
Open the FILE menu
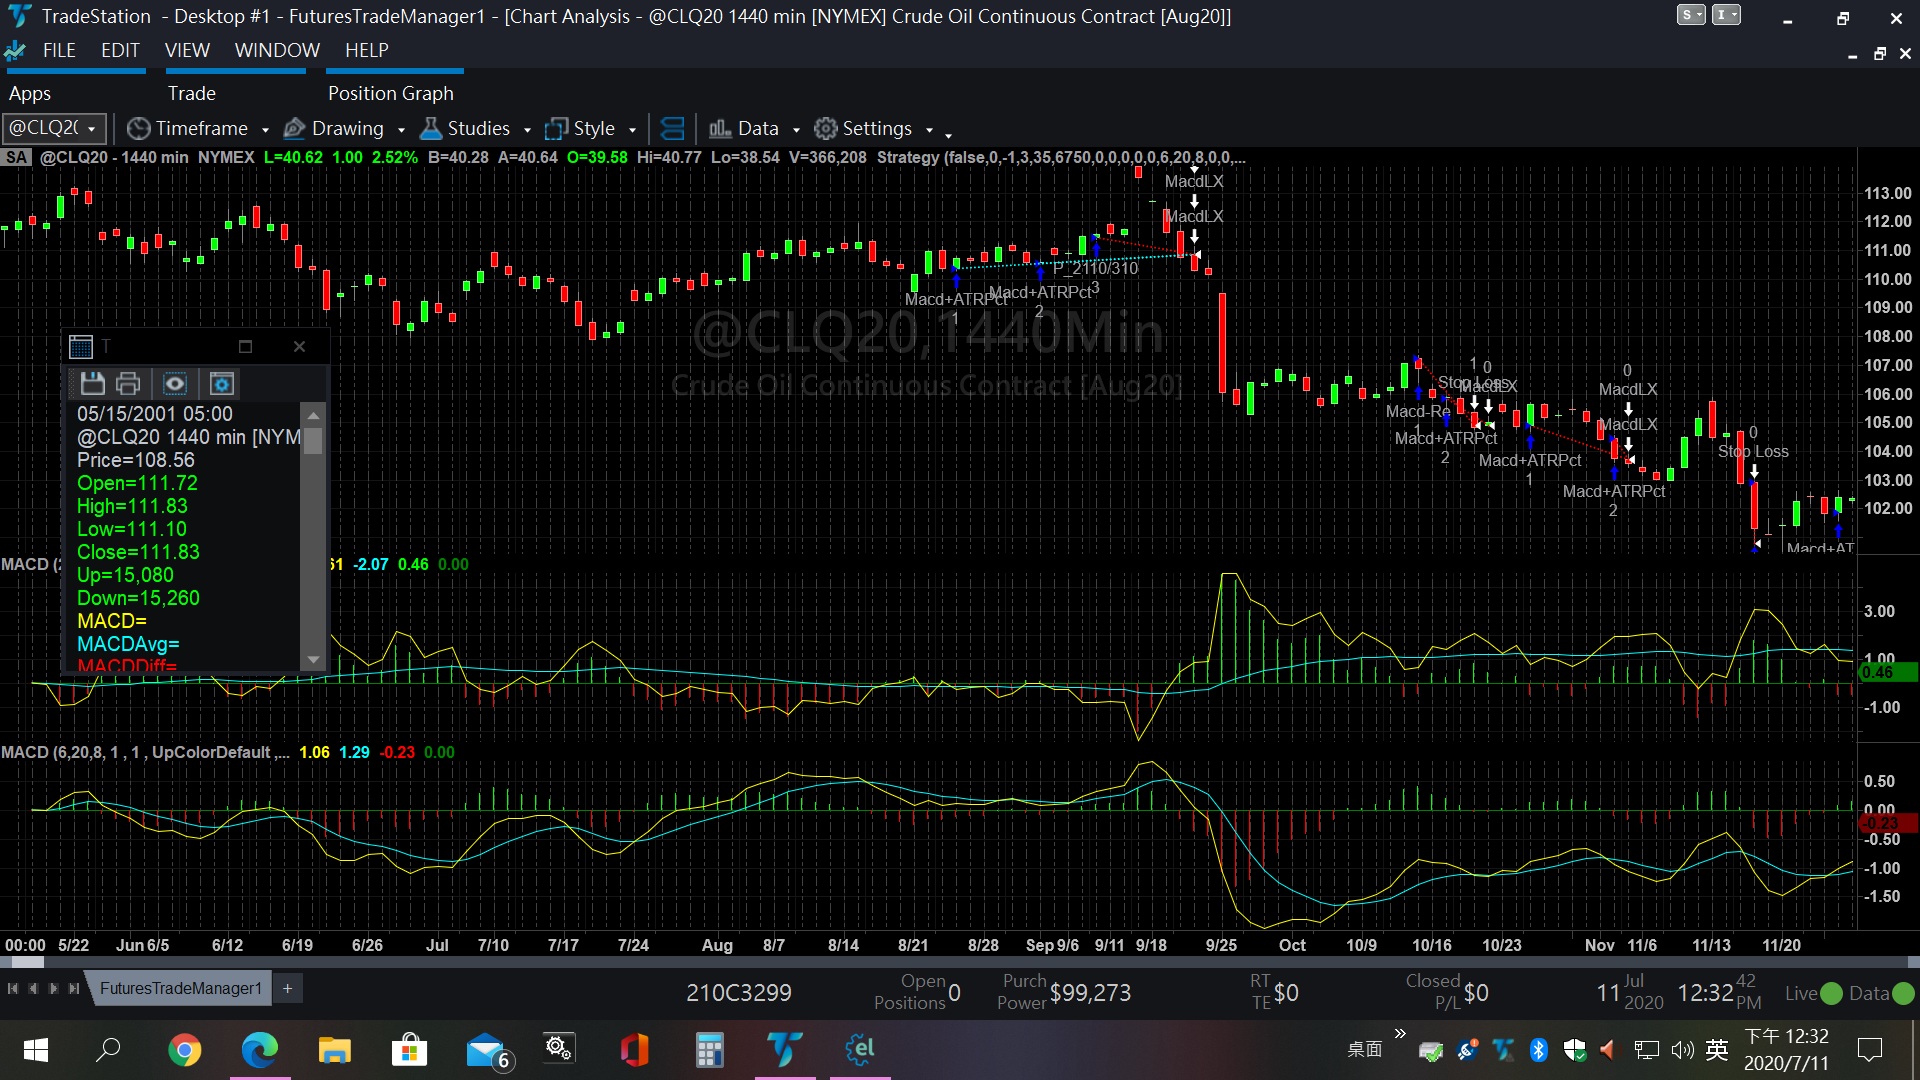[x=59, y=50]
